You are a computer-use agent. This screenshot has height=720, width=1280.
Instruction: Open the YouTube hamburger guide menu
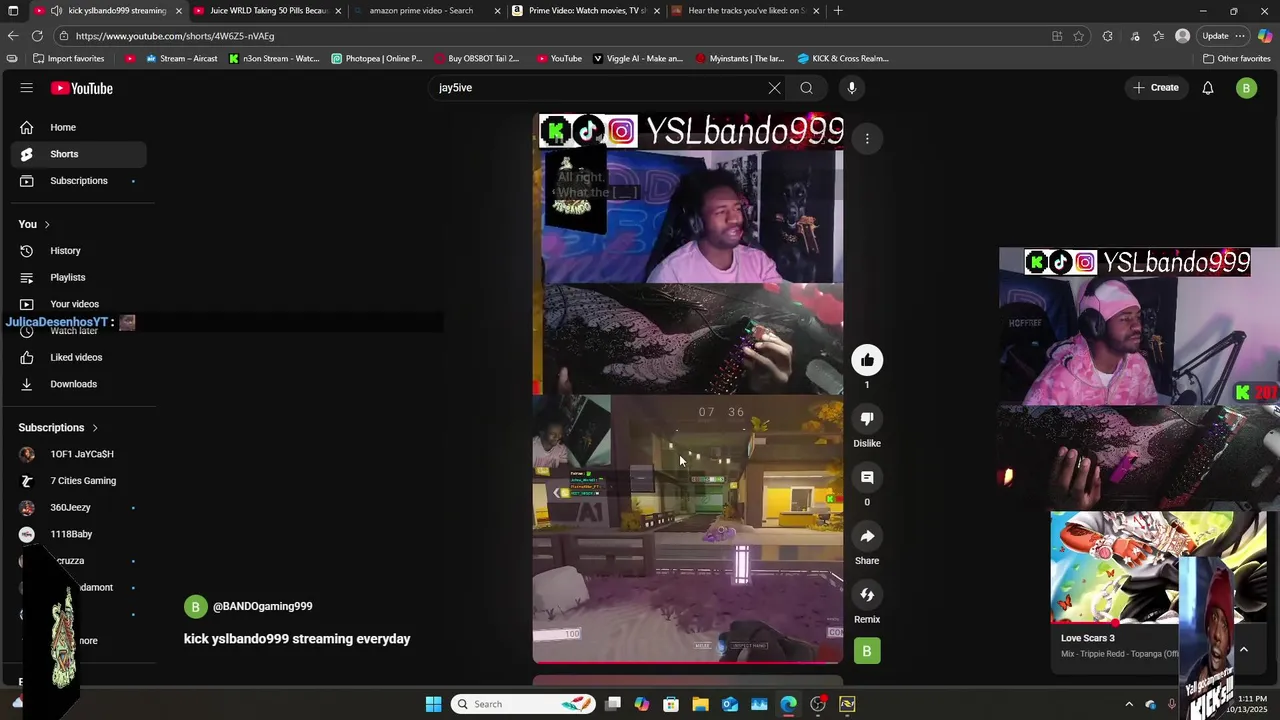pos(27,88)
